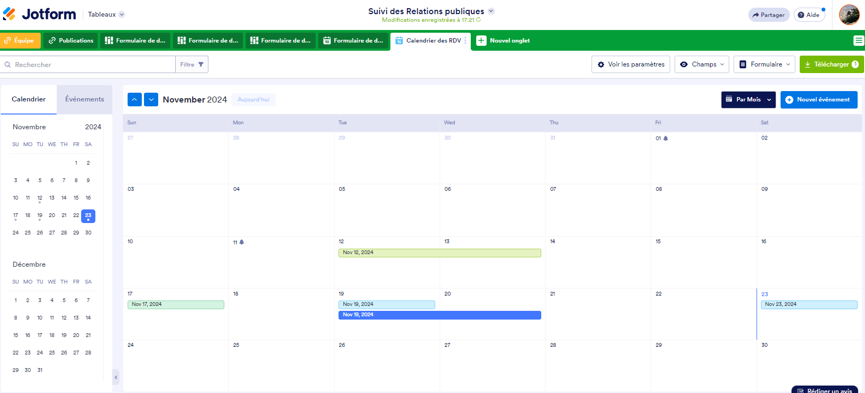Open the Calendrier des RDV tab options menu
The height and width of the screenshot is (393, 865).
(465, 40)
